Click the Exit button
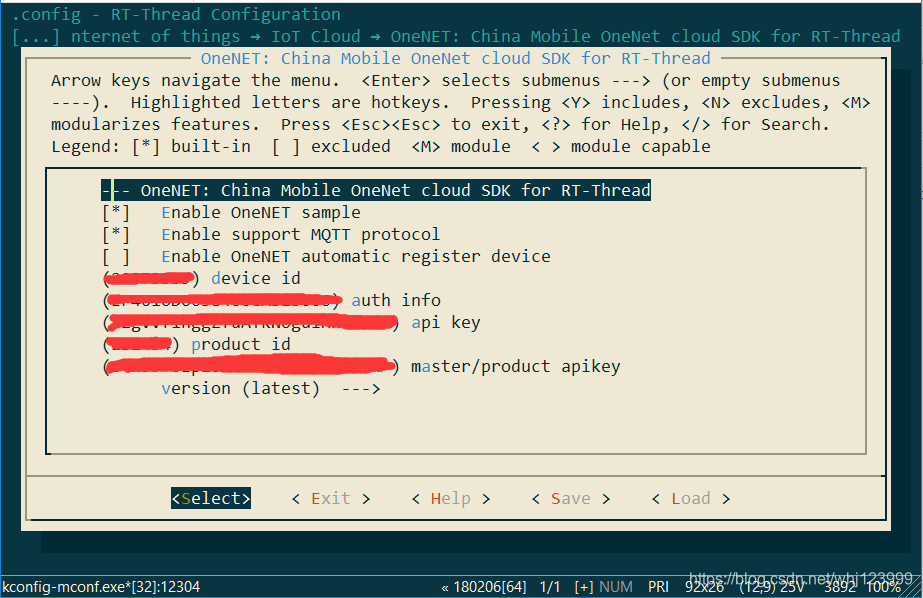Image resolution: width=923 pixels, height=598 pixels. click(x=331, y=499)
